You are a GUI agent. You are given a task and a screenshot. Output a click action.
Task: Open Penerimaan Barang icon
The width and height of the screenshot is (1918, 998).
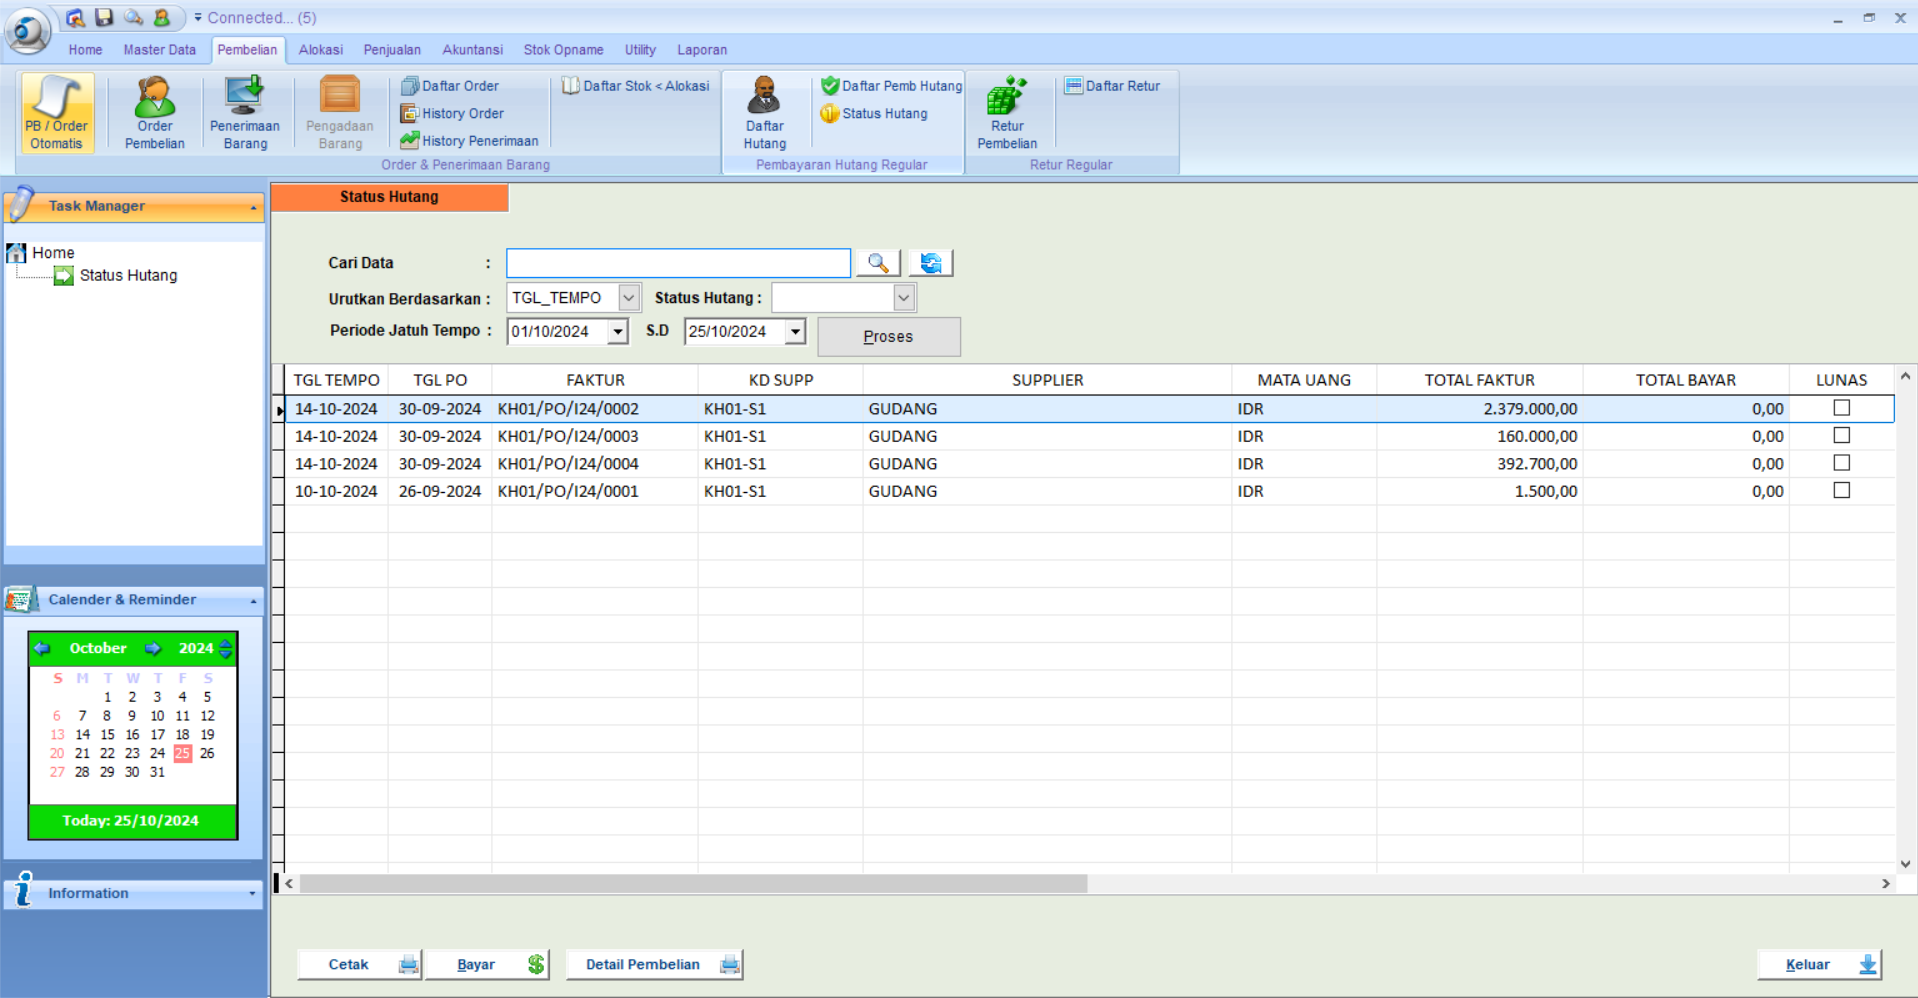(245, 112)
